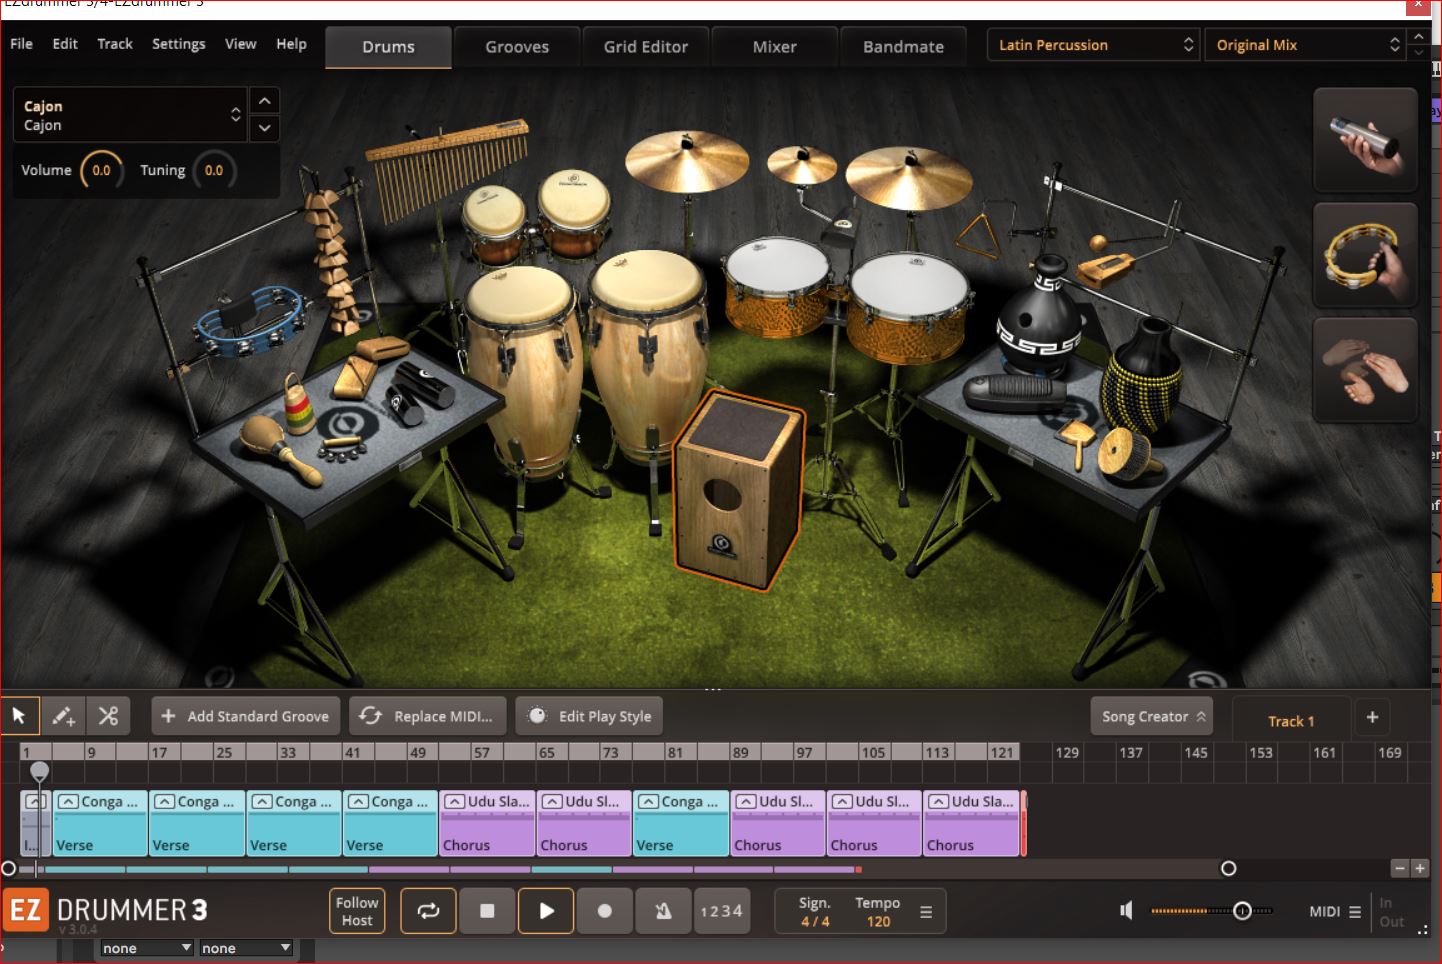Open Edit Play Style
1442x964 pixels.
coord(590,716)
